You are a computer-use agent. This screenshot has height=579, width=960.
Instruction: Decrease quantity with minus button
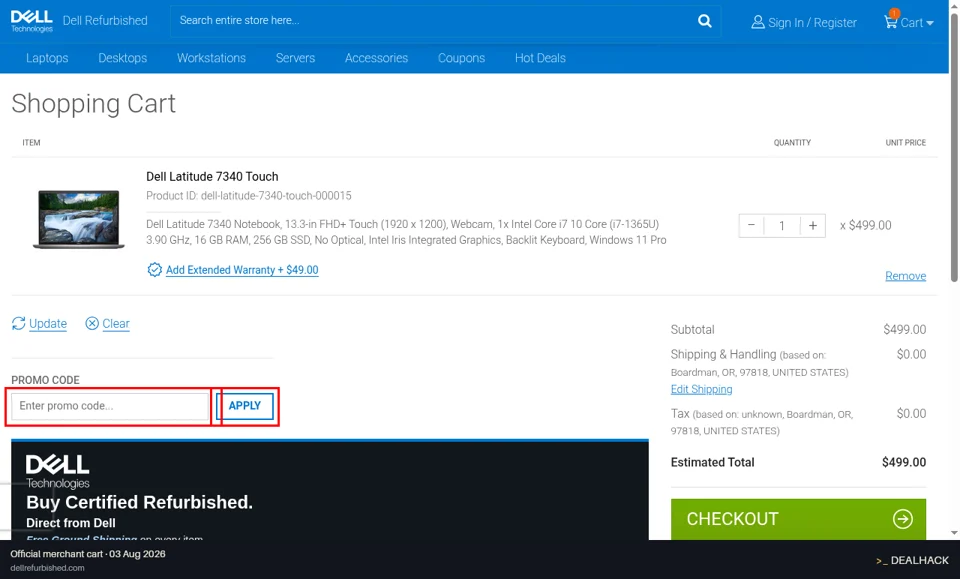pyautogui.click(x=751, y=225)
